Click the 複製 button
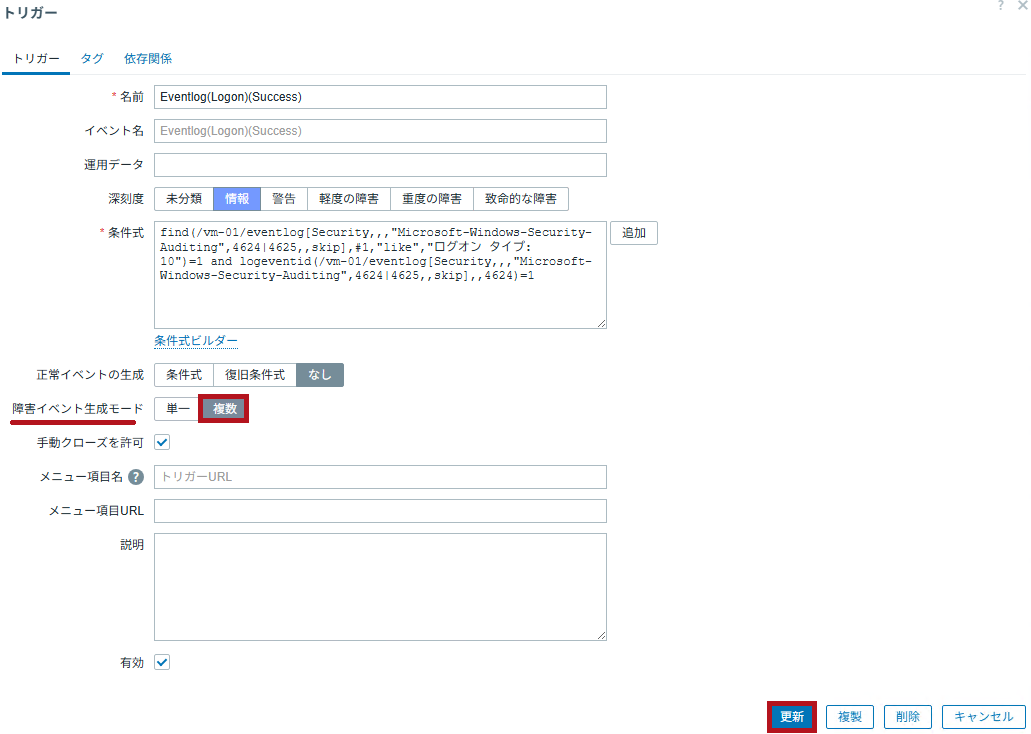Viewport: 1031px width, 734px height. pos(850,717)
